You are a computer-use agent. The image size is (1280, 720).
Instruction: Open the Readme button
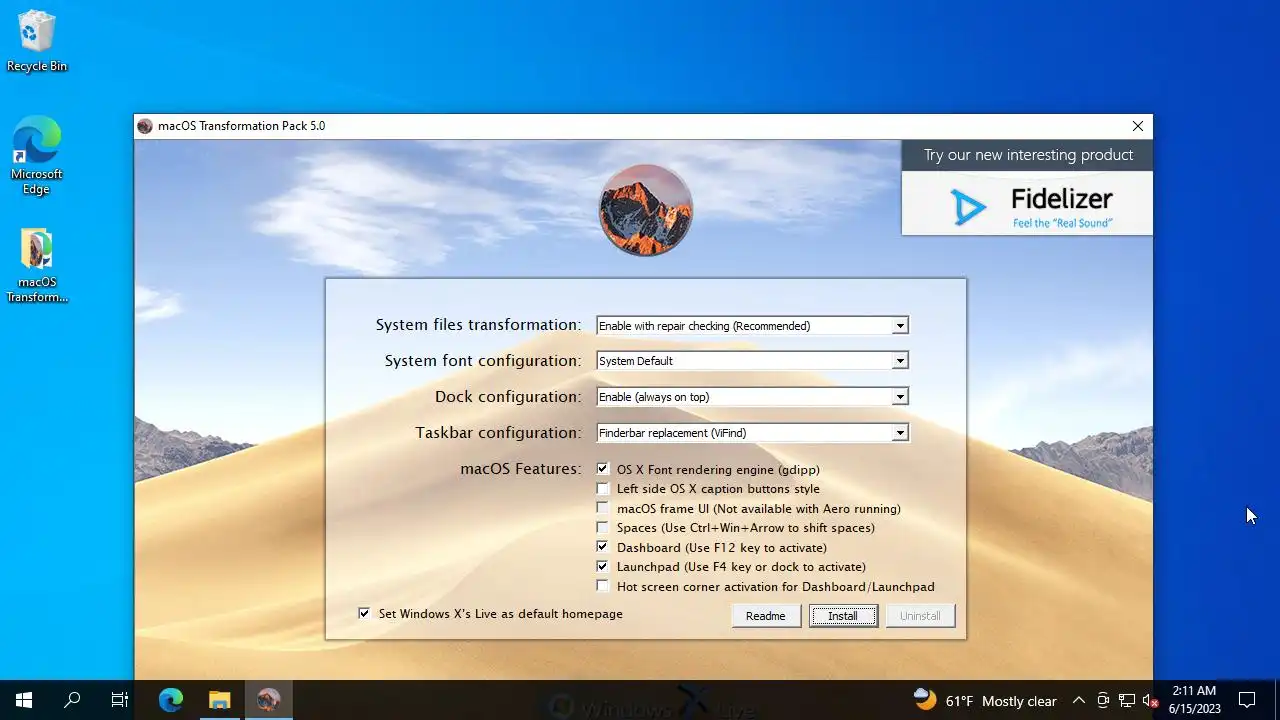point(765,616)
